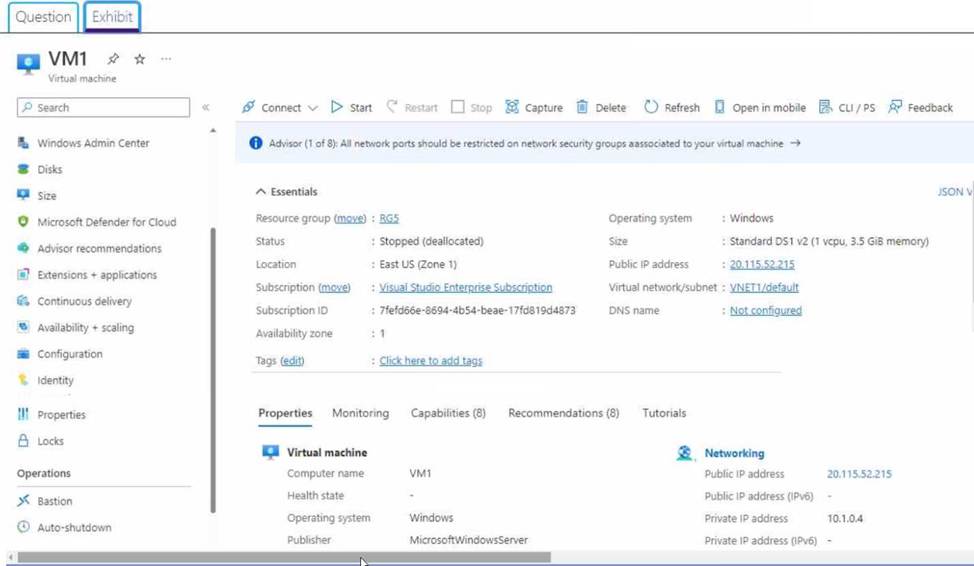Click the sidebar vertical scrollbar

click(213, 370)
